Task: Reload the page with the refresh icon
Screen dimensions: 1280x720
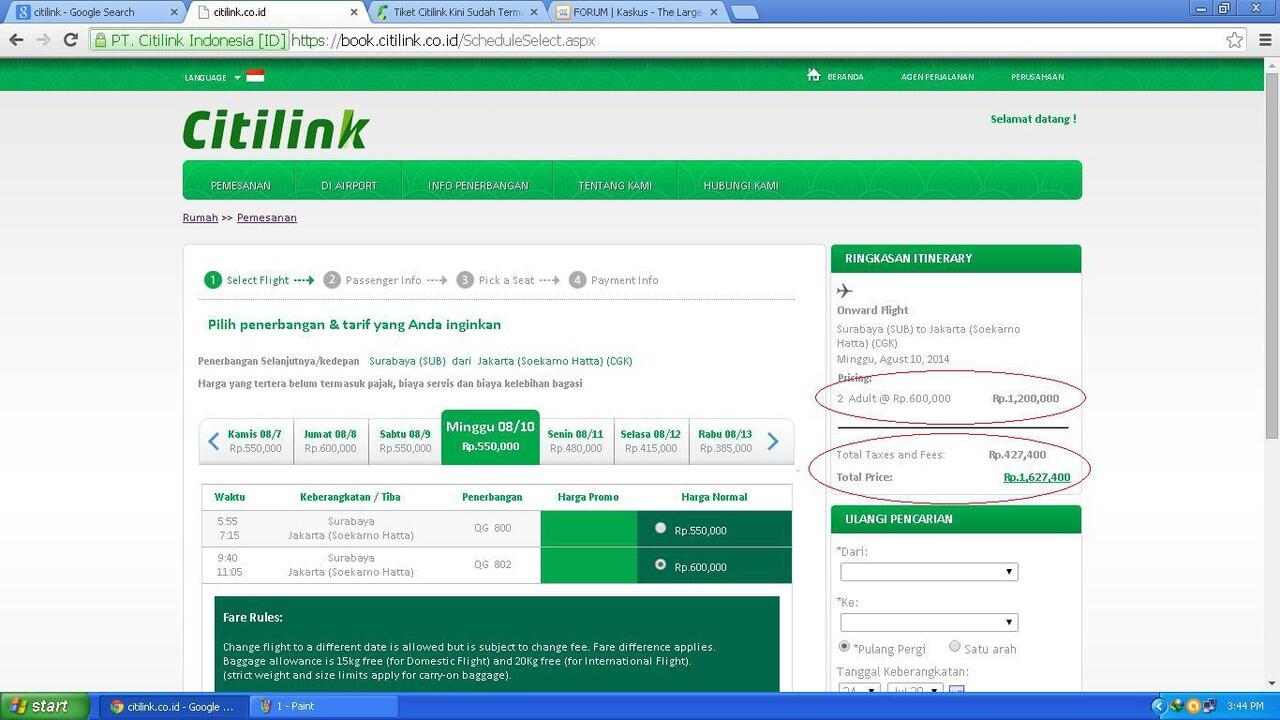Action: tap(70, 40)
